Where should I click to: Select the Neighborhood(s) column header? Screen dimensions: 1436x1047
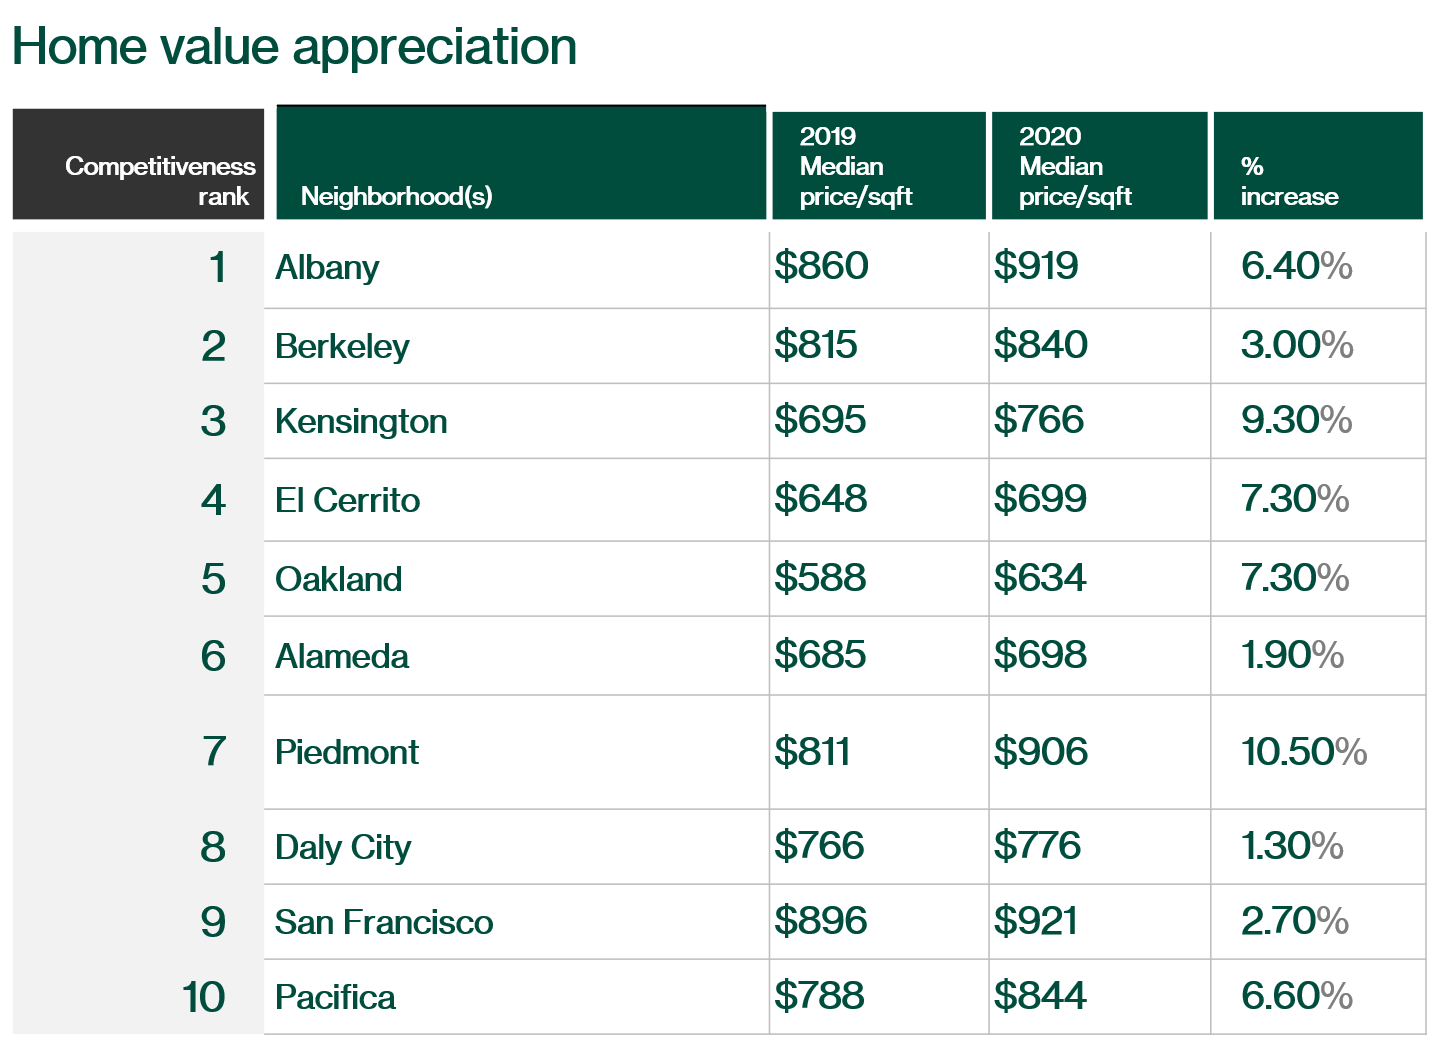tap(521, 162)
